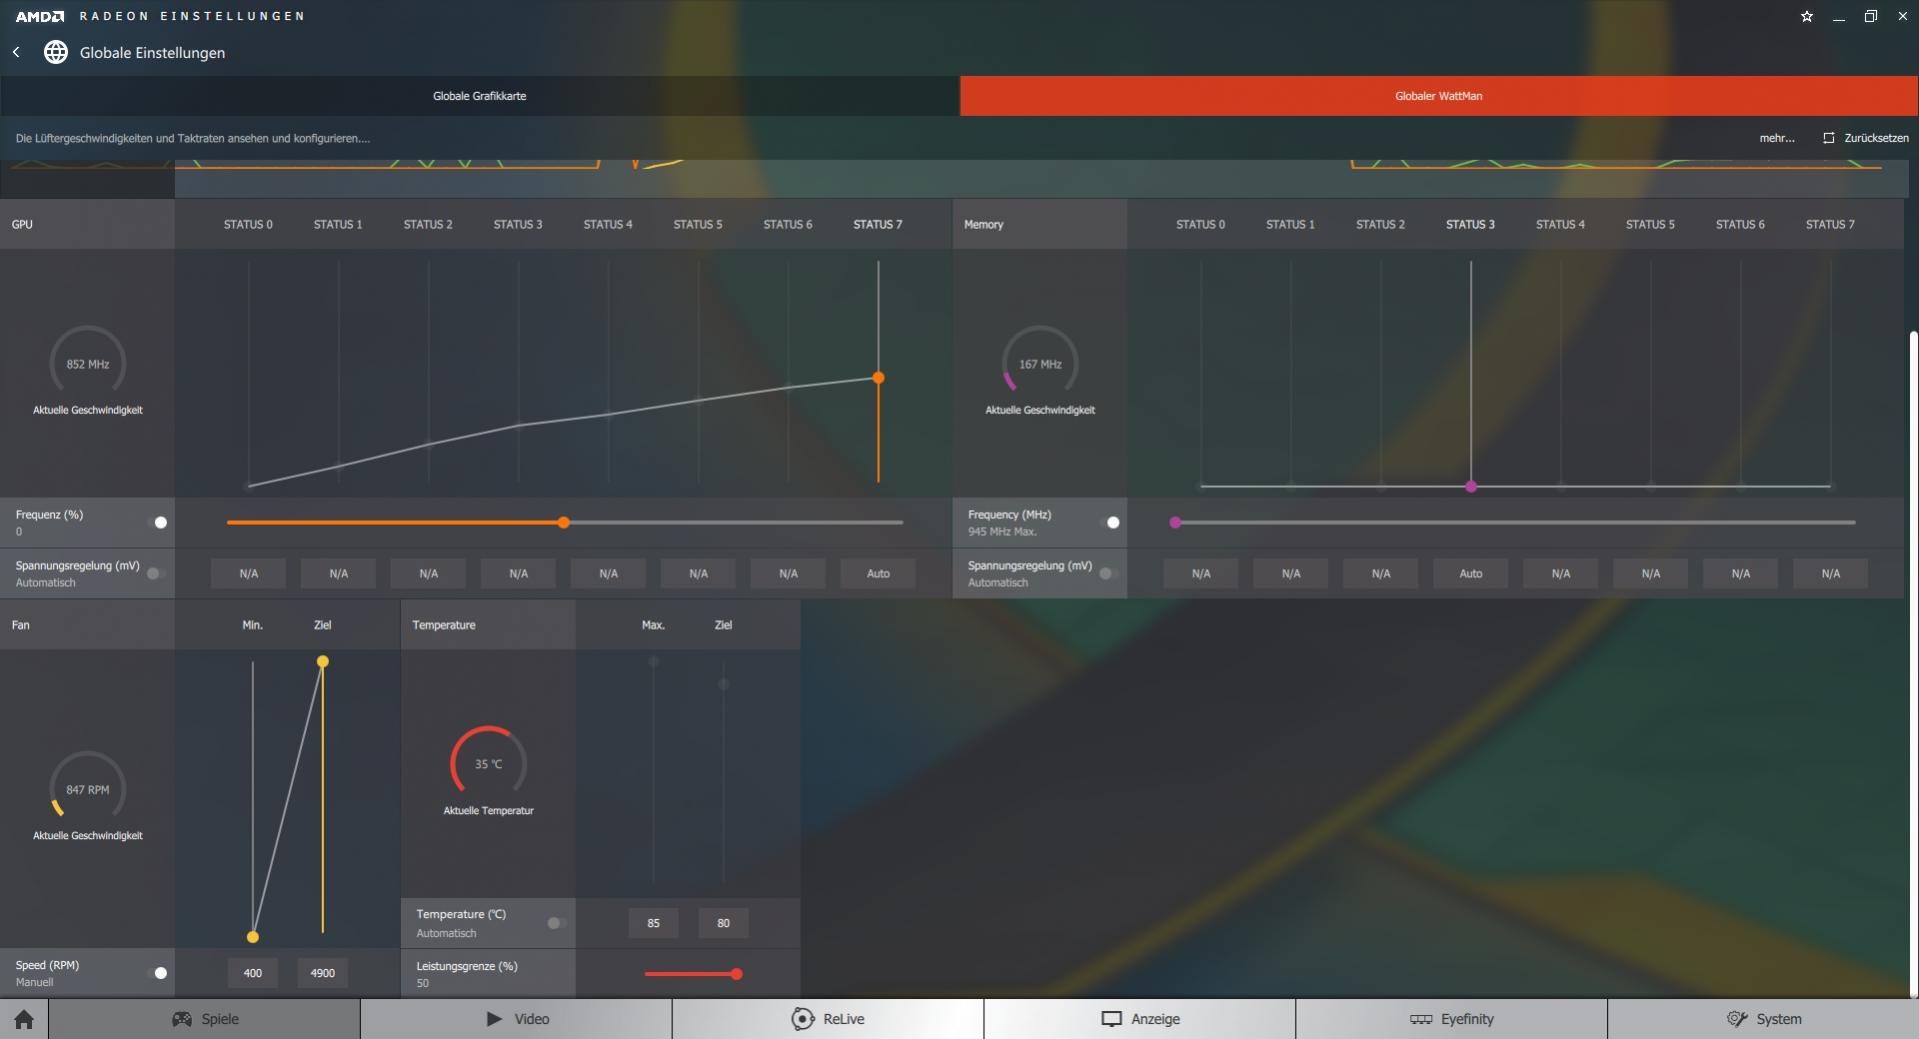Click the yellow fan Ziel speed point

(x=322, y=662)
